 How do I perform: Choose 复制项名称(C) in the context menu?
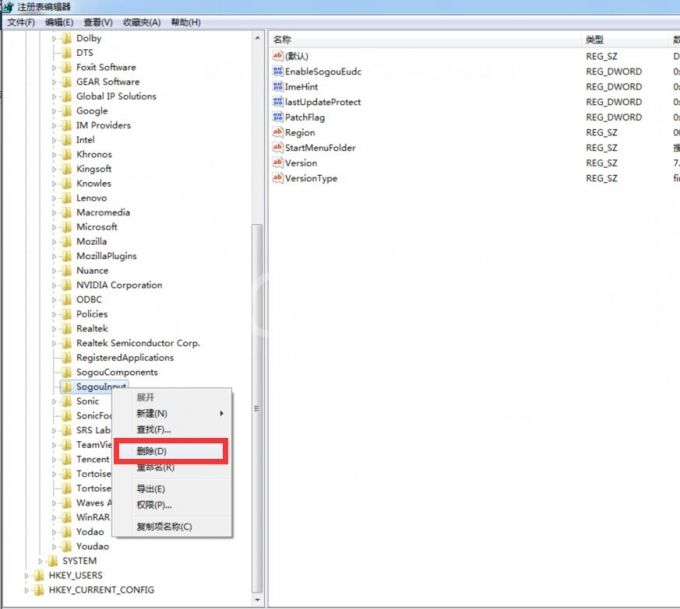[x=172, y=527]
